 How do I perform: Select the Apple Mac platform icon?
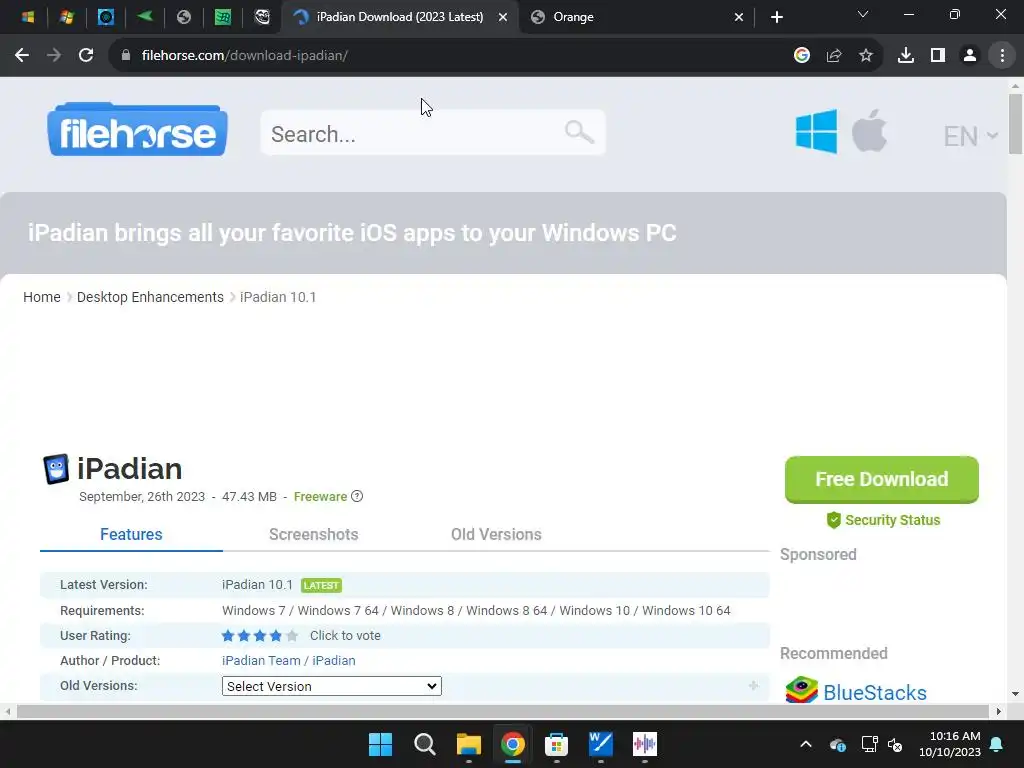pos(869,131)
